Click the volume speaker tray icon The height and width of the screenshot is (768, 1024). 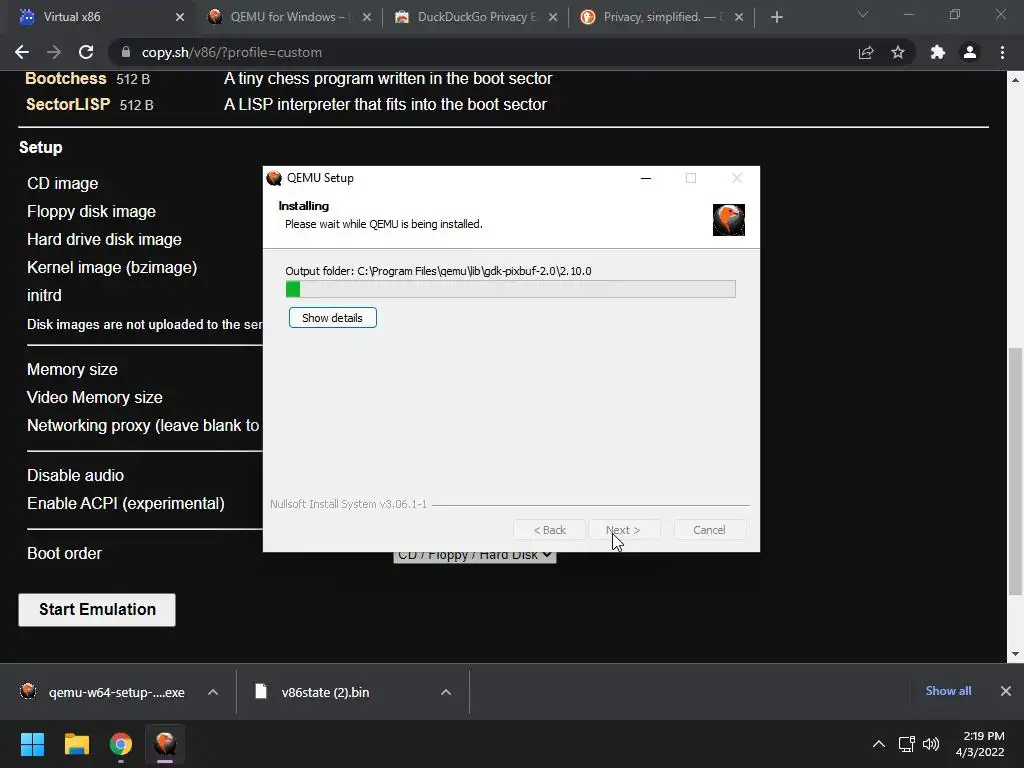click(x=931, y=744)
